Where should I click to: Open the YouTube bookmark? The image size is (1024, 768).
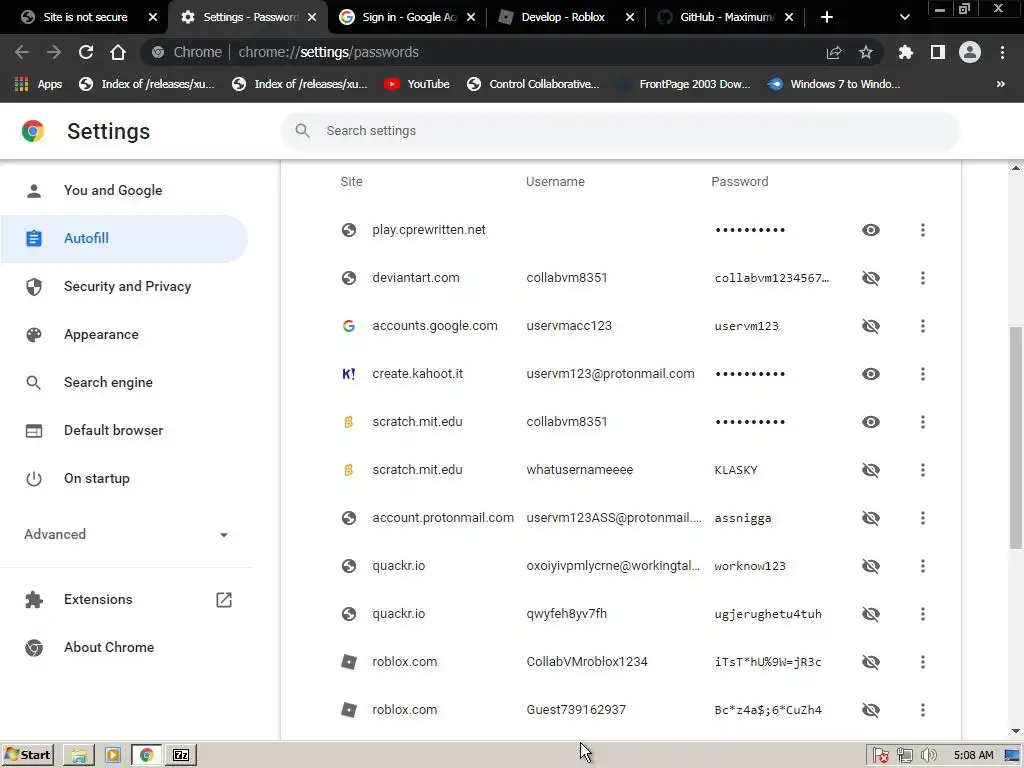[x=417, y=84]
